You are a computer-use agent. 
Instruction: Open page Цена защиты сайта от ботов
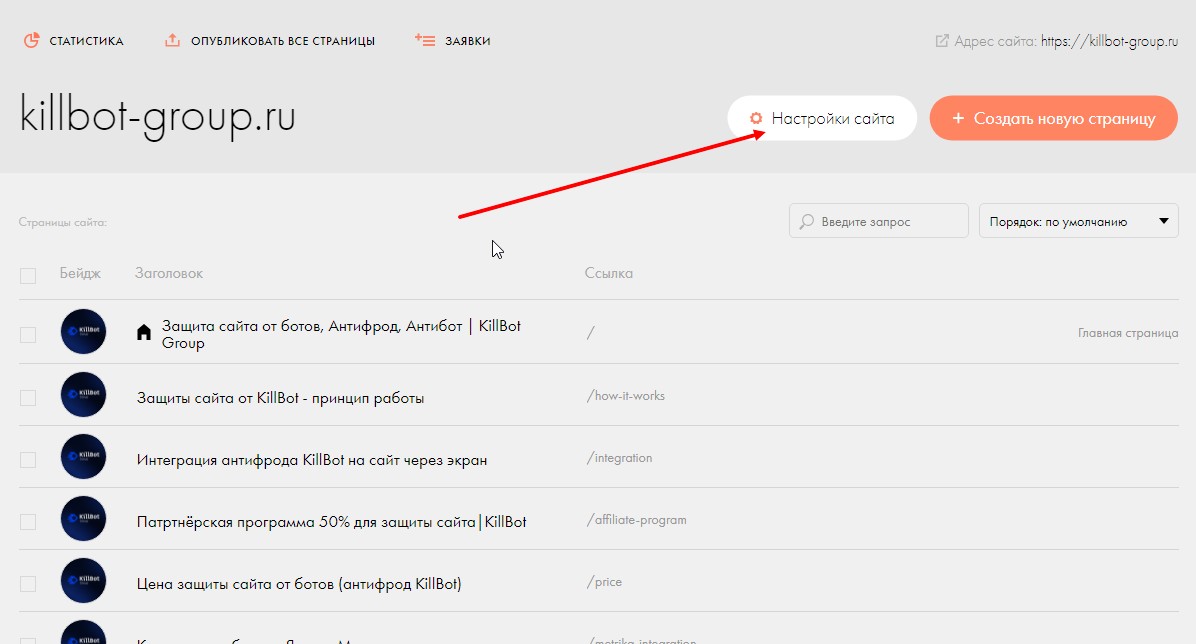pyautogui.click(x=299, y=584)
